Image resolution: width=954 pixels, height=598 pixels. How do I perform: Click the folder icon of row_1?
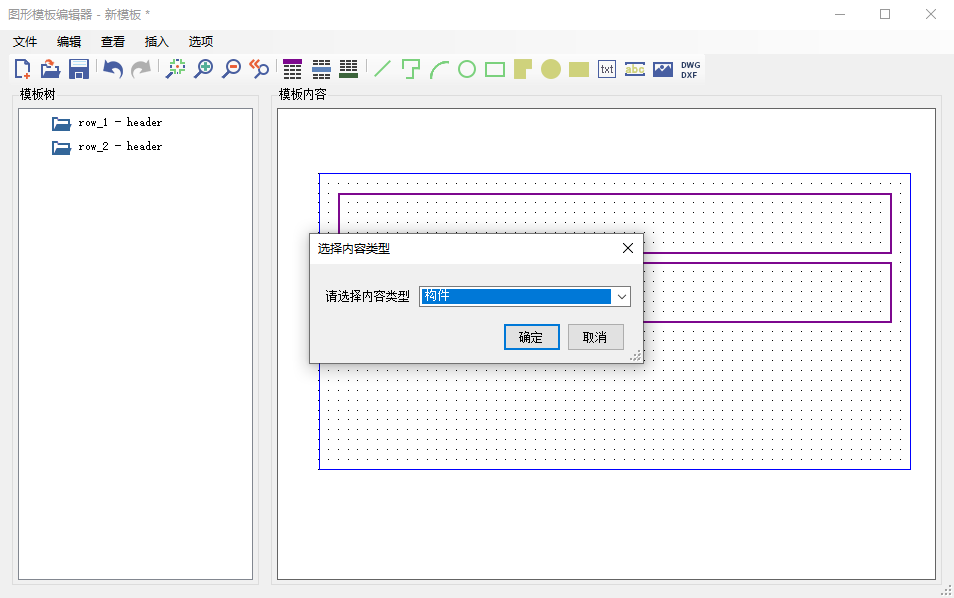61,123
